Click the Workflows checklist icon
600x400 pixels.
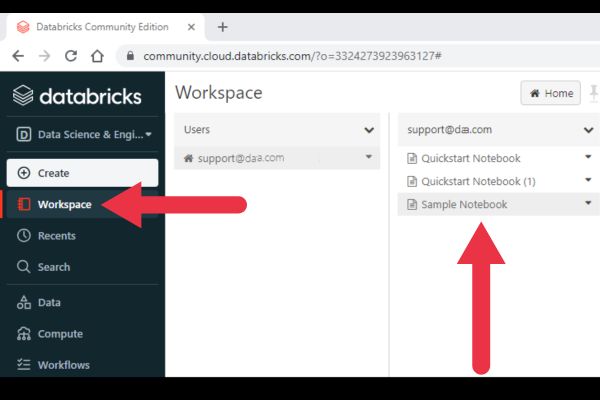tap(24, 364)
